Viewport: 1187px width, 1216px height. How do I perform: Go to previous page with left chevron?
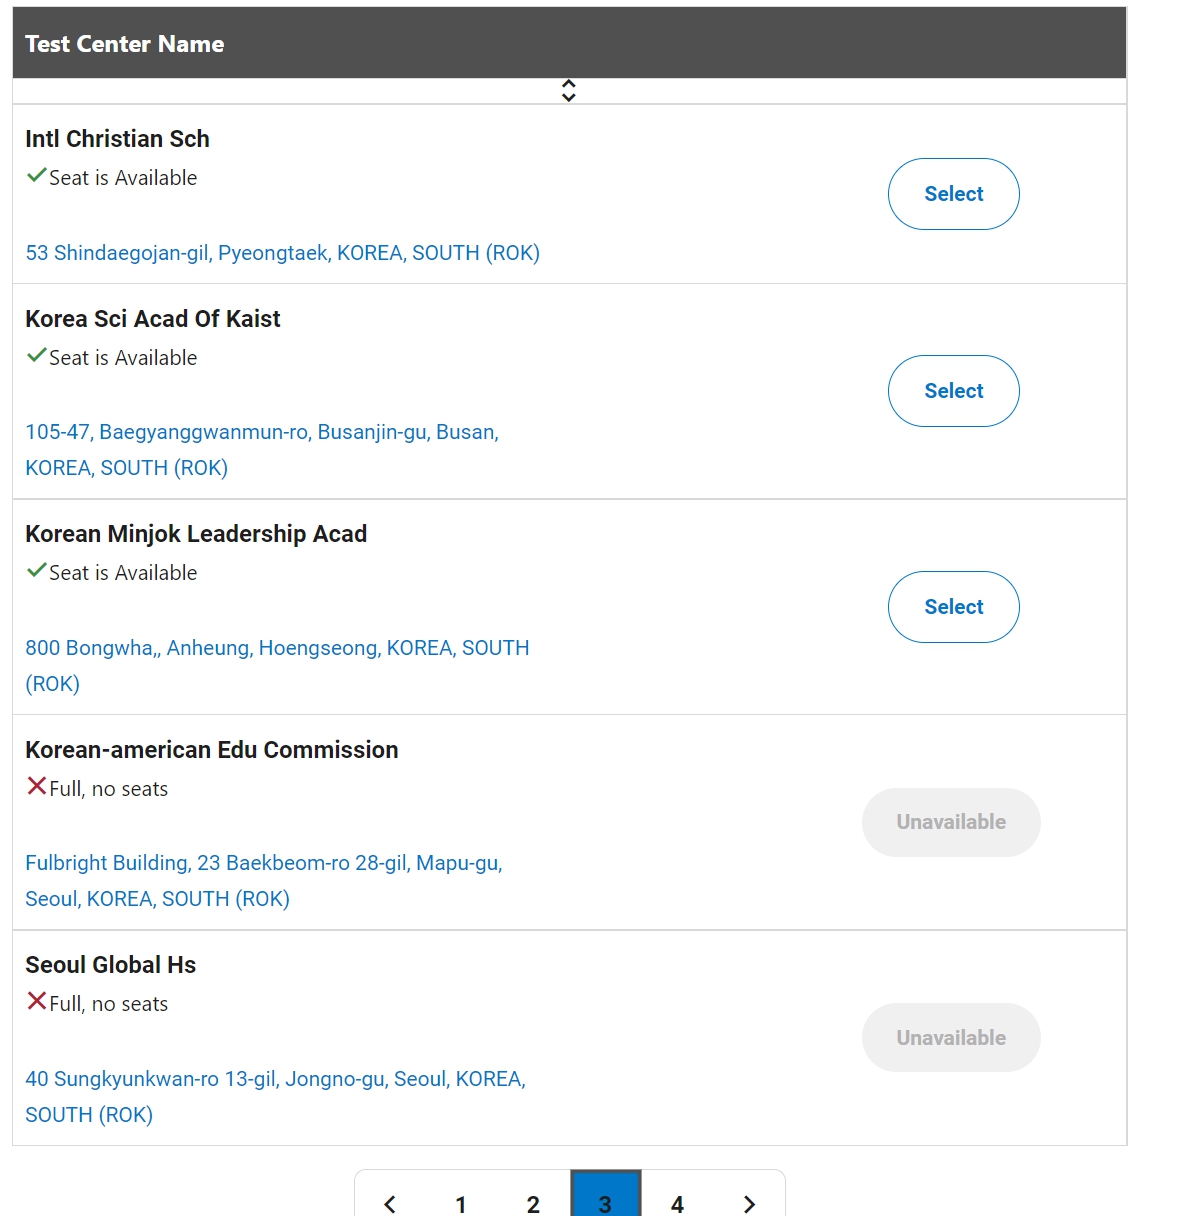[390, 1204]
